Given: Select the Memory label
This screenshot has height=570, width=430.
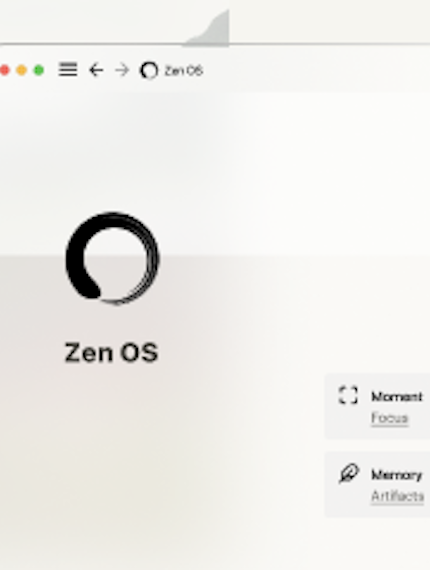Looking at the screenshot, I should pos(396,475).
